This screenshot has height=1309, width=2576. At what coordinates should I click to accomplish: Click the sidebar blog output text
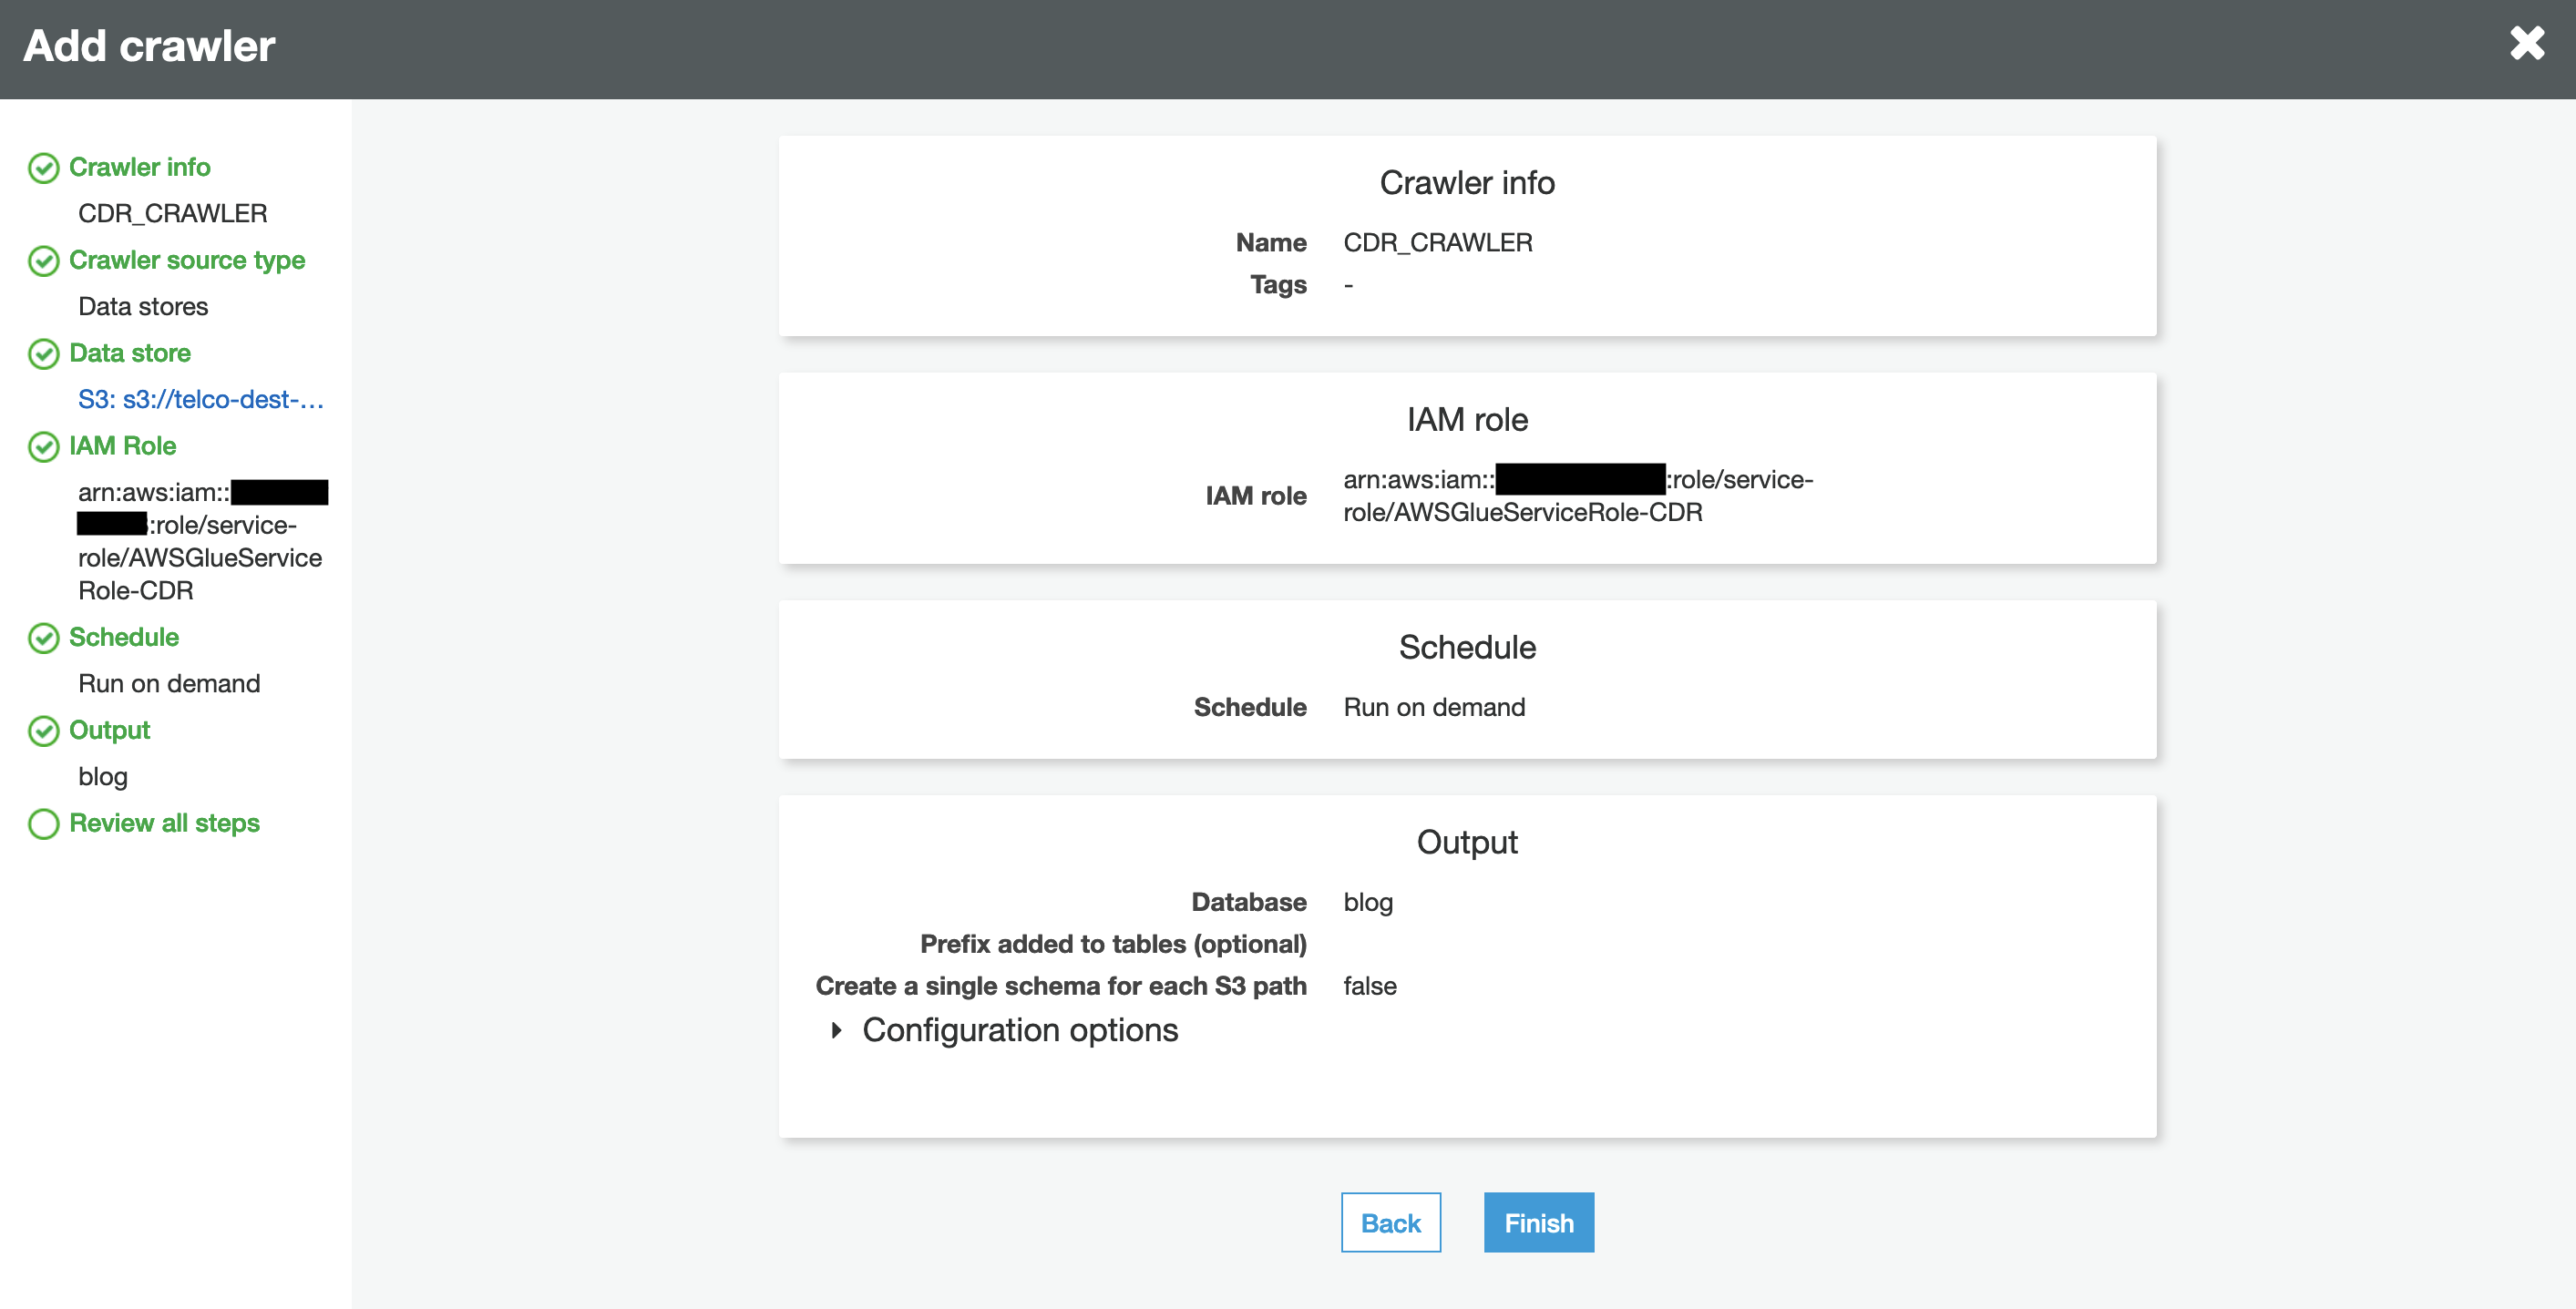coord(103,776)
